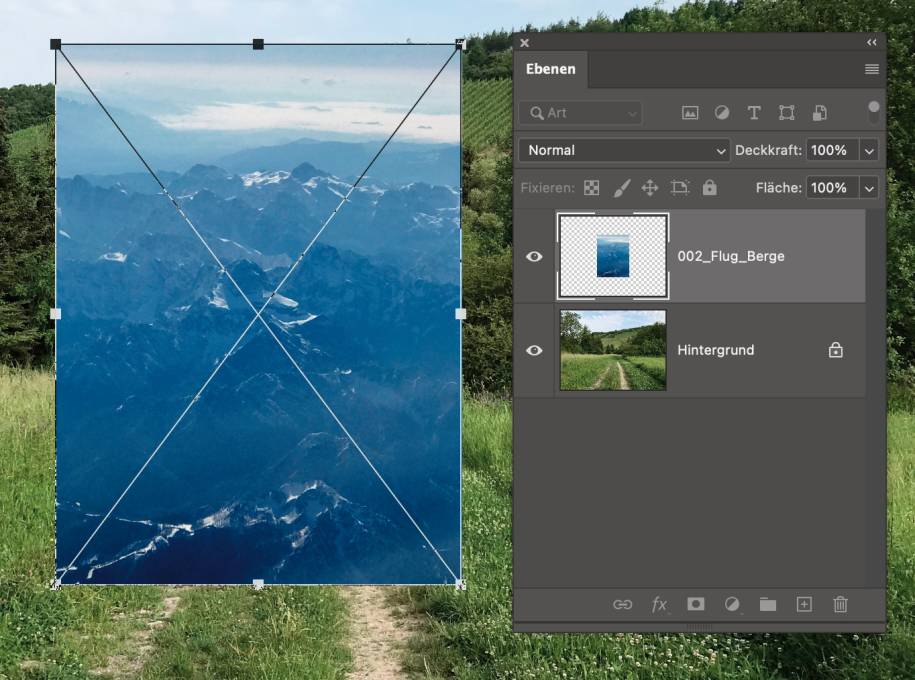This screenshot has height=680, width=915.
Task: Lock position move-arrows icon
Action: click(x=649, y=187)
